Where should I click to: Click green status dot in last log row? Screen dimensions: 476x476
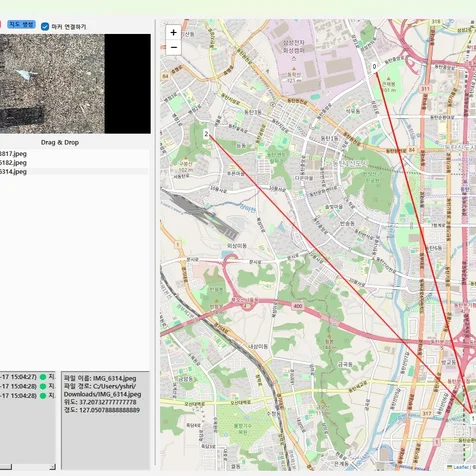tap(43, 396)
